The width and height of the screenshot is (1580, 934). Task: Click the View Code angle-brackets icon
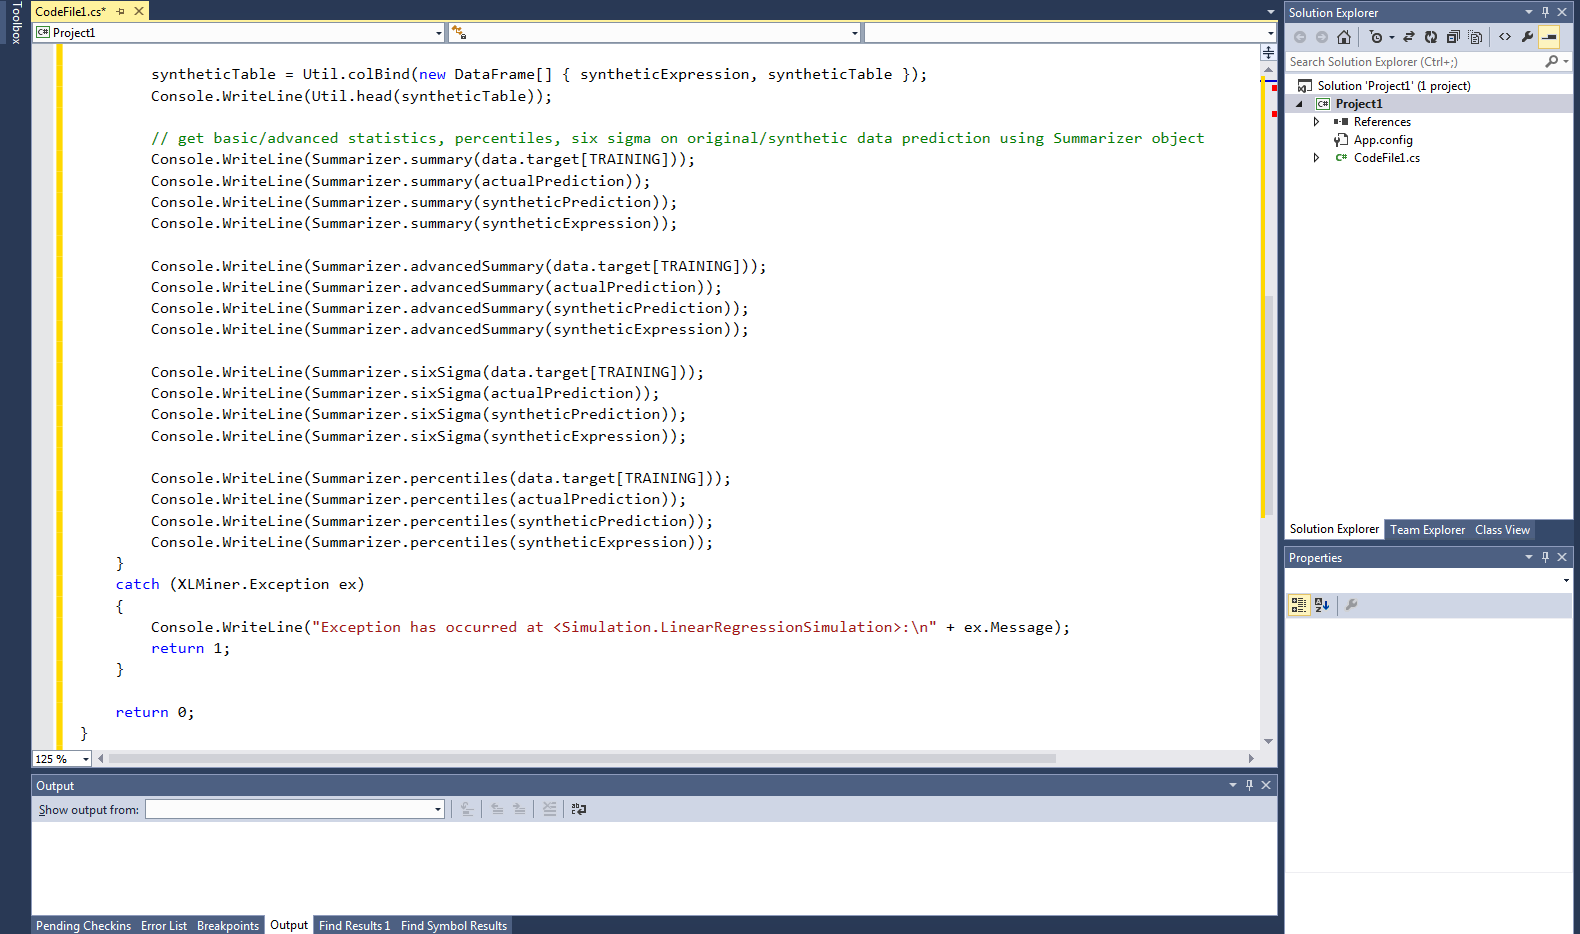point(1505,37)
